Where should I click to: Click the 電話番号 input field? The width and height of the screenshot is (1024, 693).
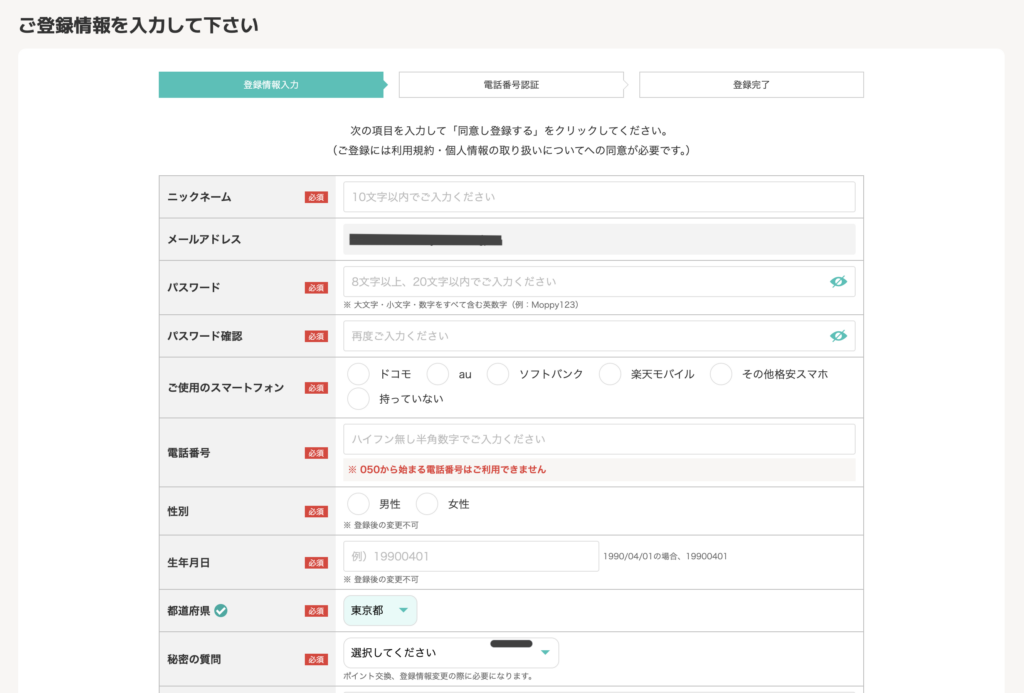pos(598,439)
